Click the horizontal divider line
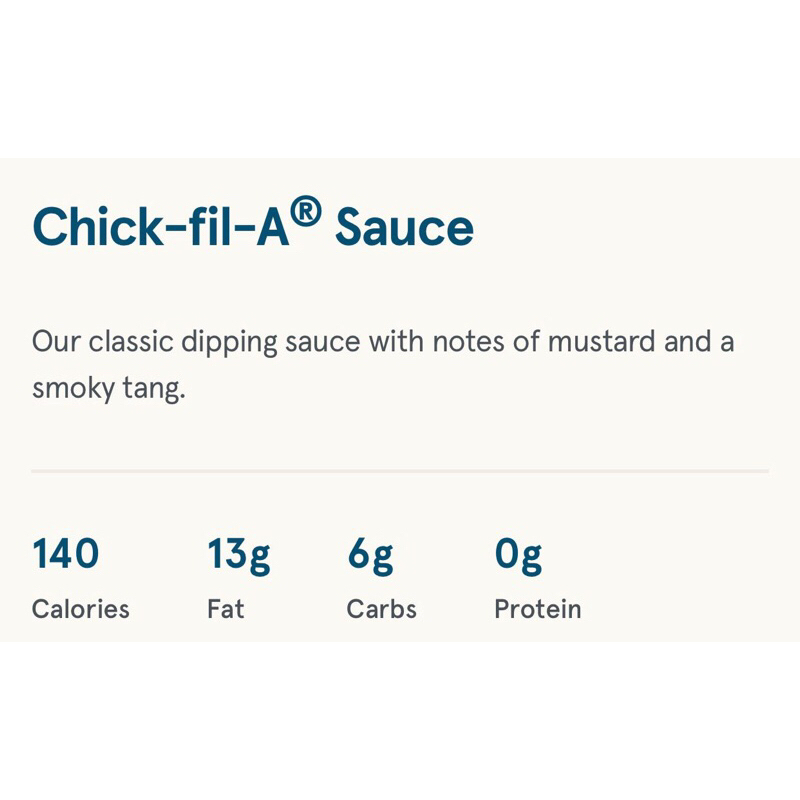Screen dimensions: 800x800 (400, 470)
